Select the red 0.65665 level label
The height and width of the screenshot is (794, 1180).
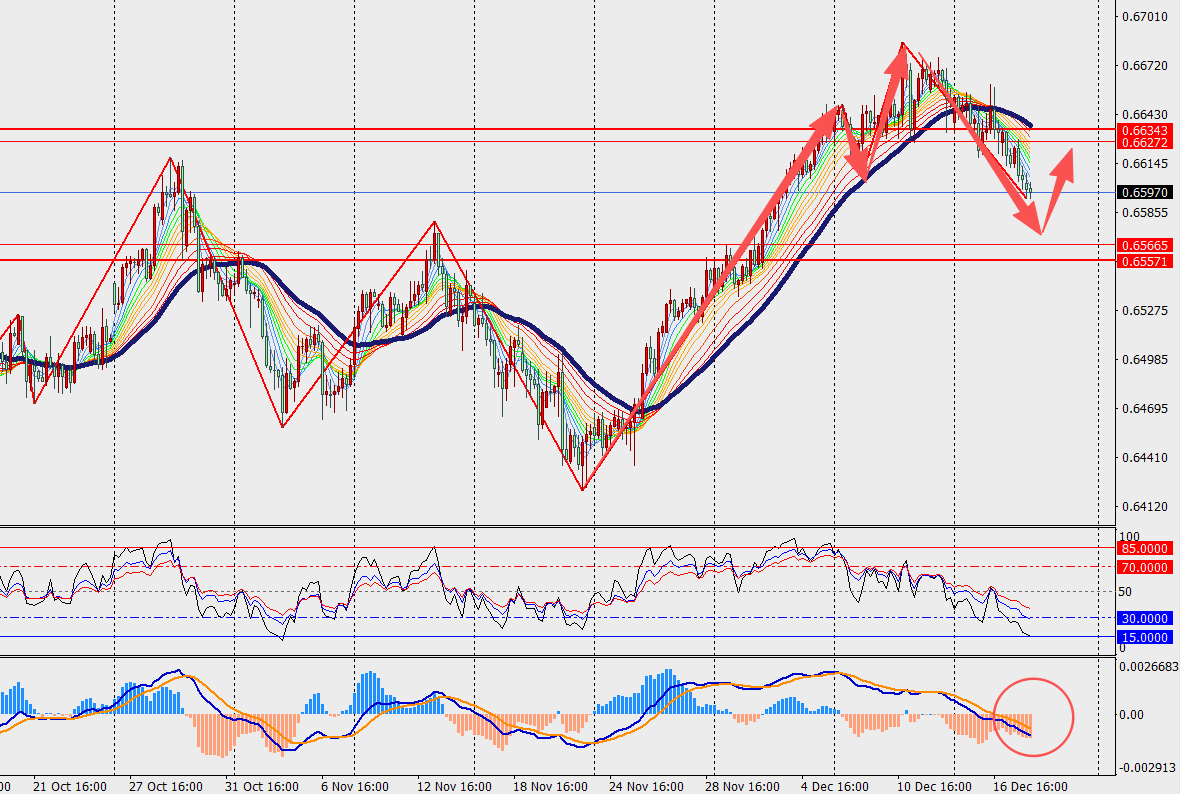(1145, 245)
